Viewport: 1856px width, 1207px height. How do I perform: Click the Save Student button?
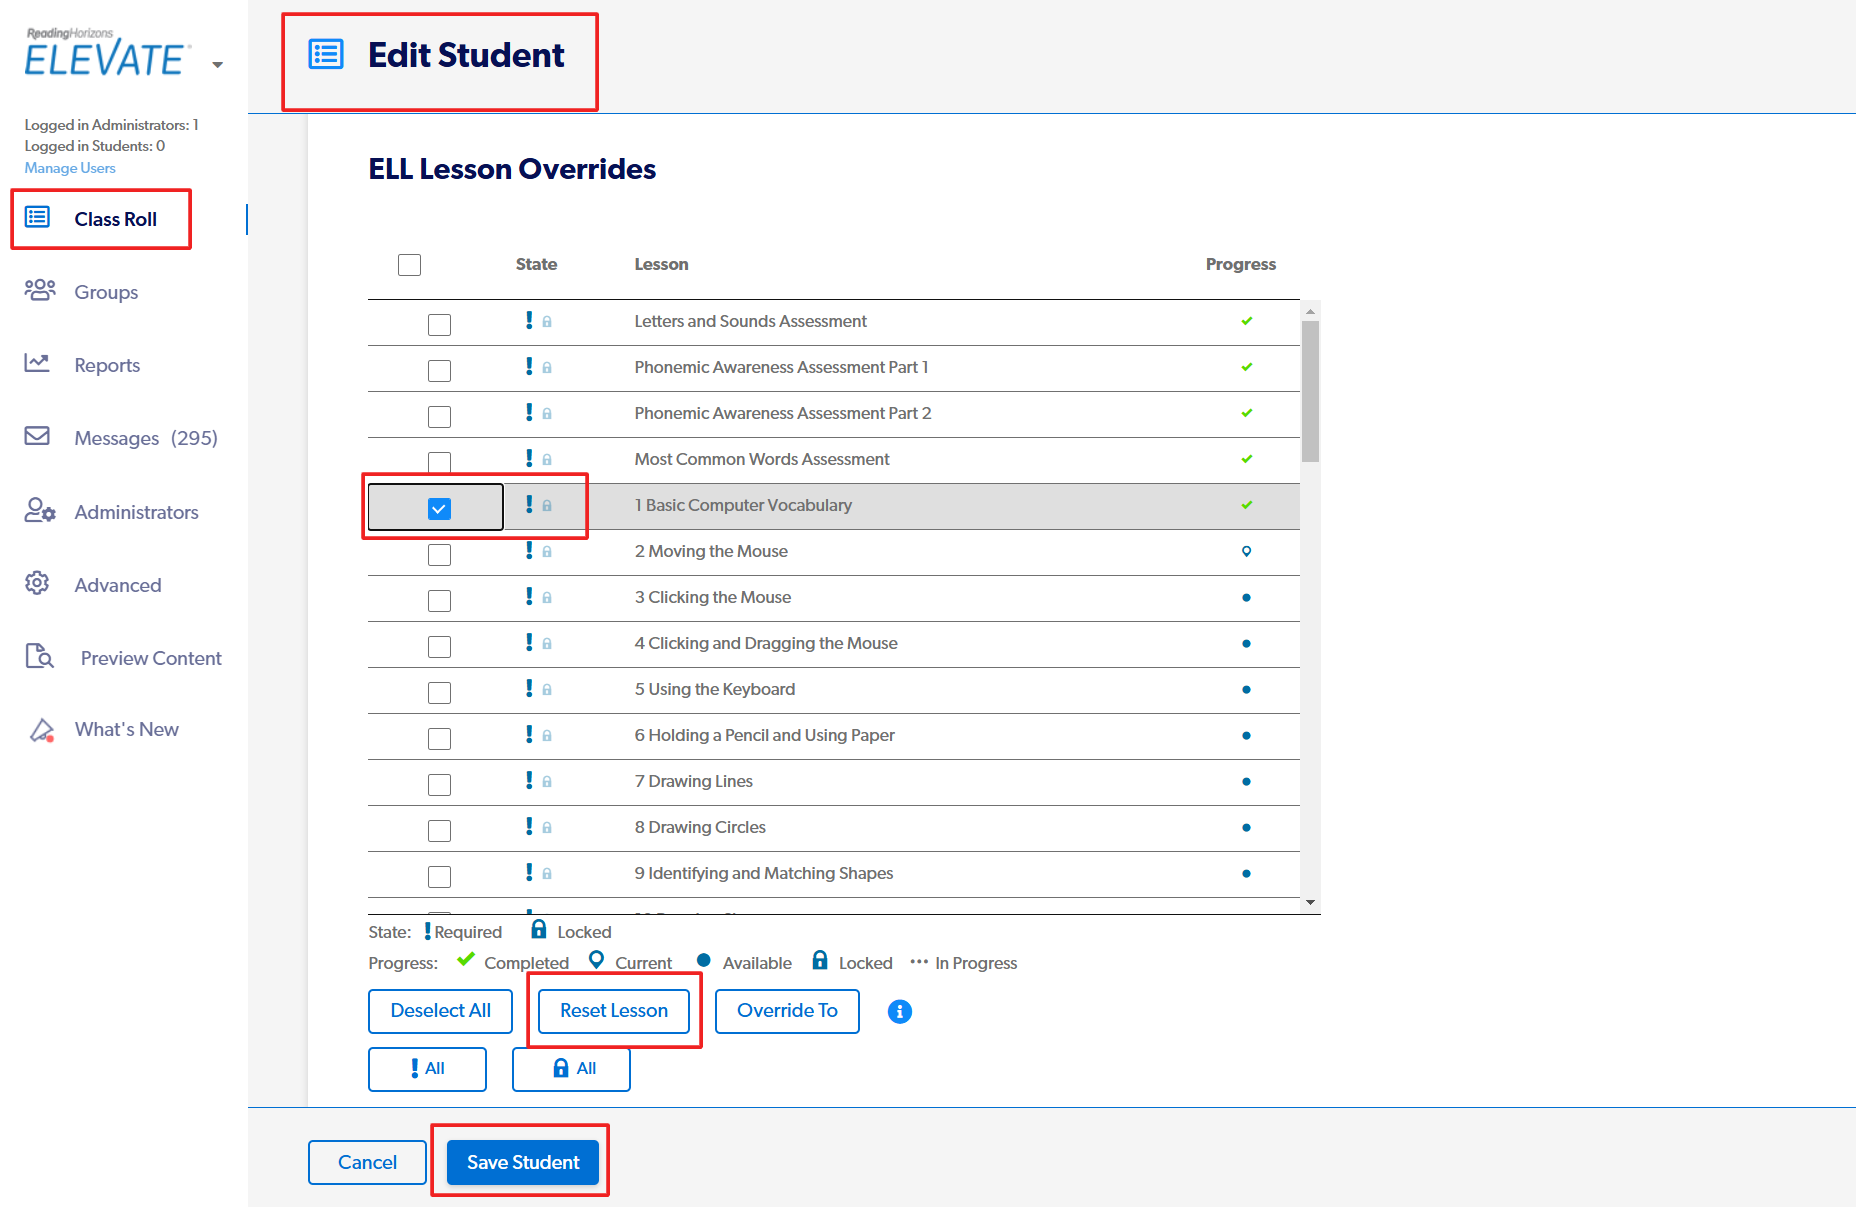(x=523, y=1162)
